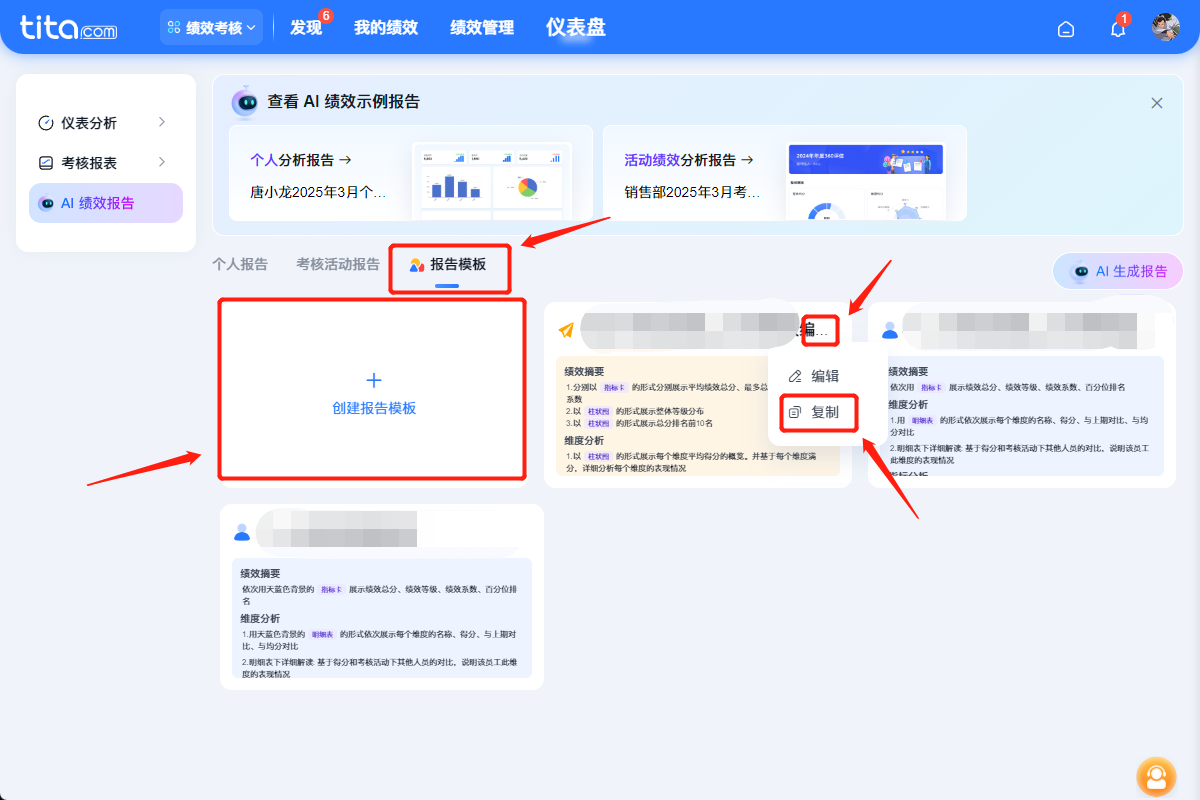Click the AI robot icon in the banner
The height and width of the screenshot is (800, 1200).
pyautogui.click(x=245, y=101)
